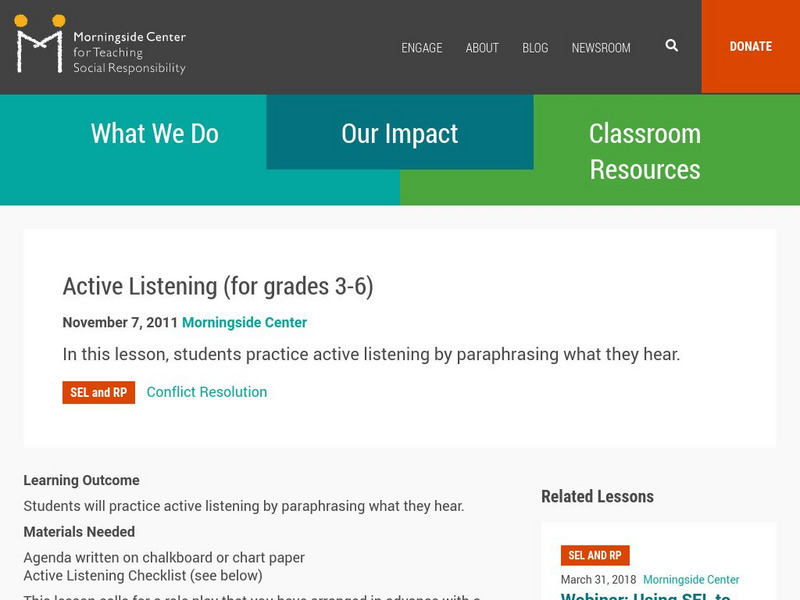Image resolution: width=800 pixels, height=600 pixels.
Task: Click the Active Listening lesson title
Action: tap(218, 287)
